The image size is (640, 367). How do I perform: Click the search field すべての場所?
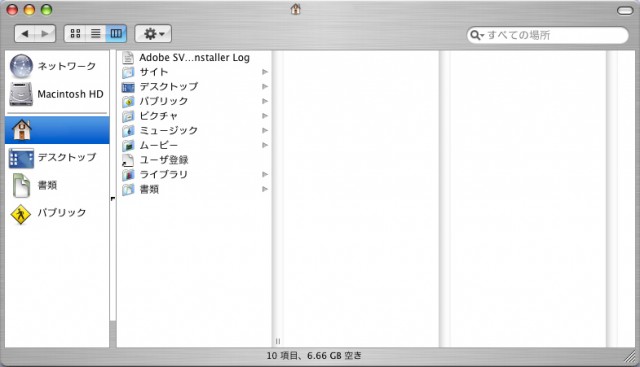[x=547, y=35]
